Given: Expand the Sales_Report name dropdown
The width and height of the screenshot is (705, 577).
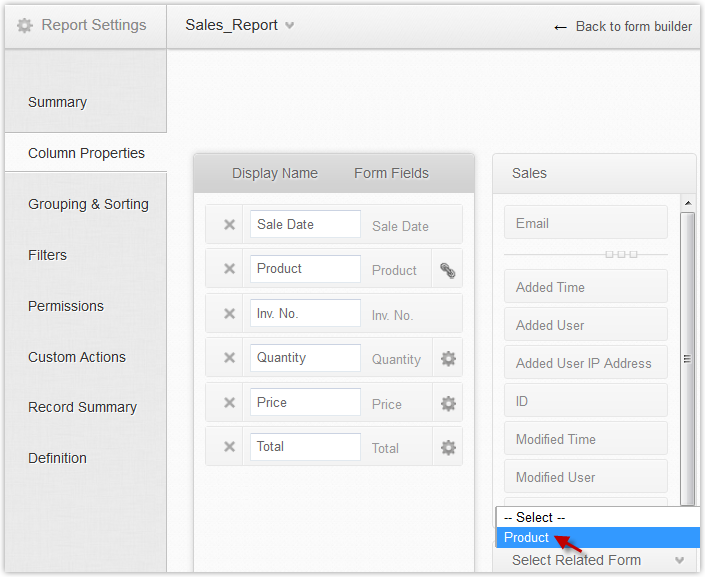Looking at the screenshot, I should (290, 26).
